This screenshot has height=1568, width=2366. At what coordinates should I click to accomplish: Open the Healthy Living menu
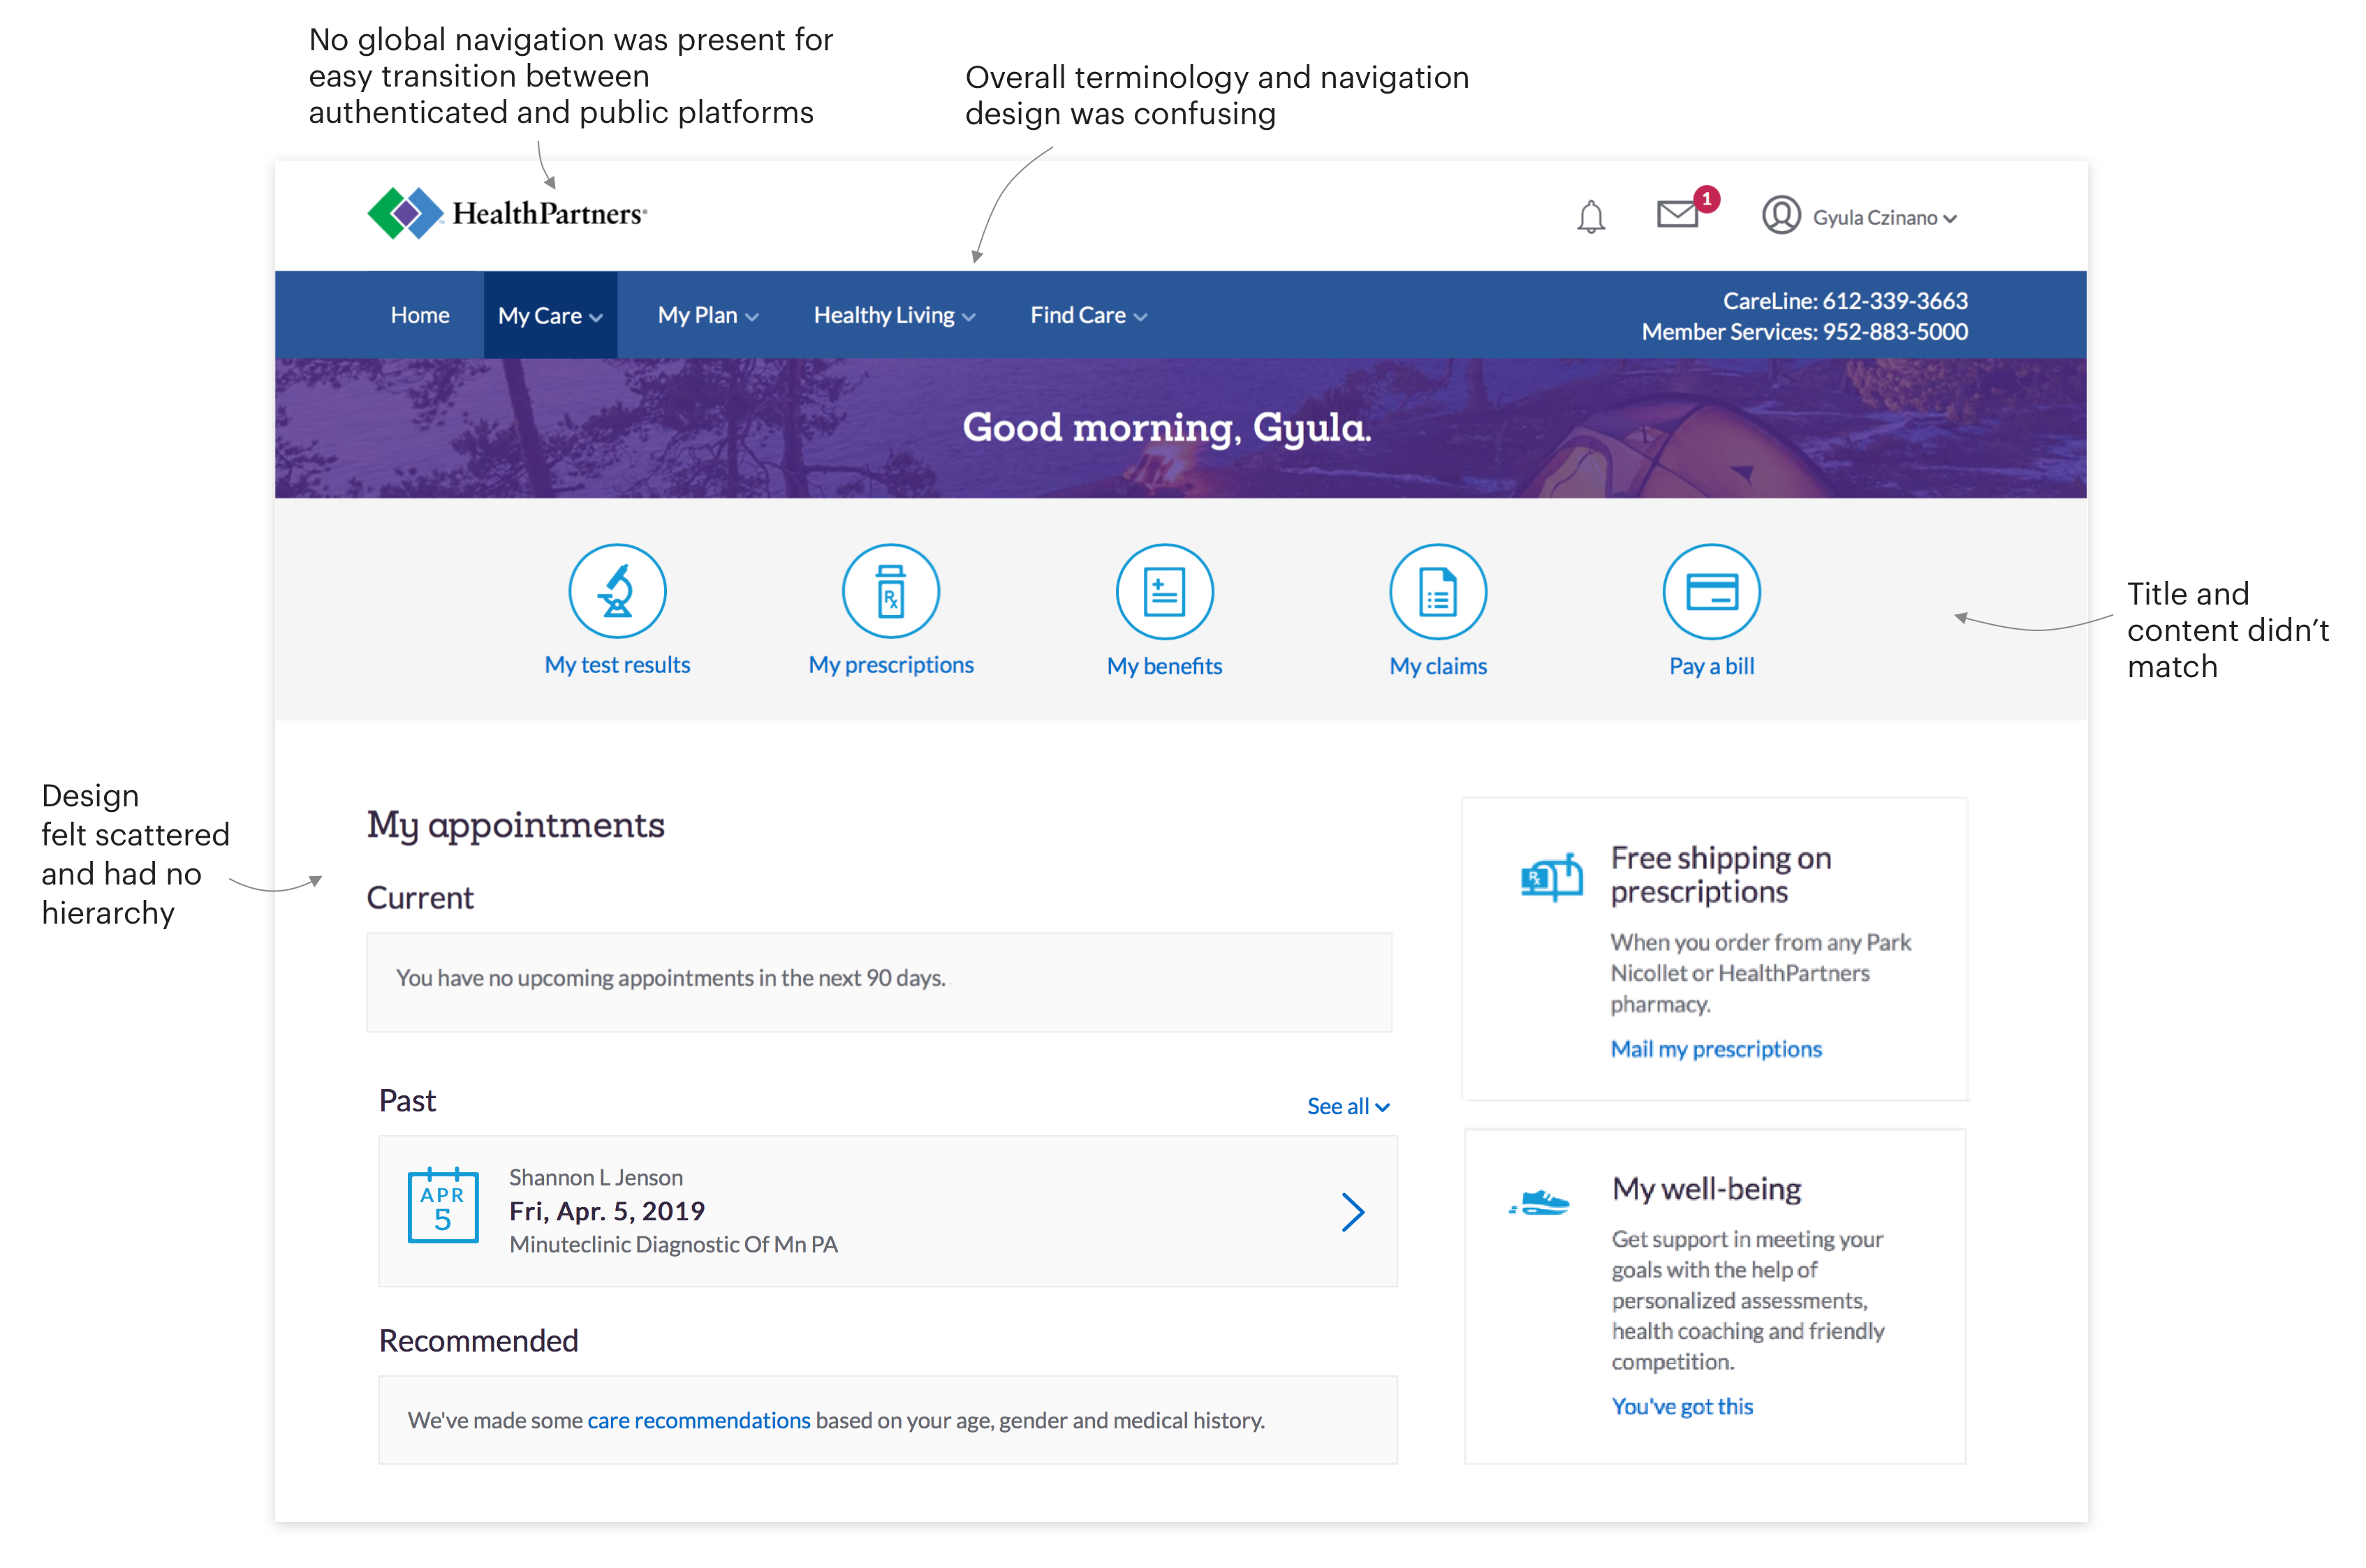pos(894,316)
